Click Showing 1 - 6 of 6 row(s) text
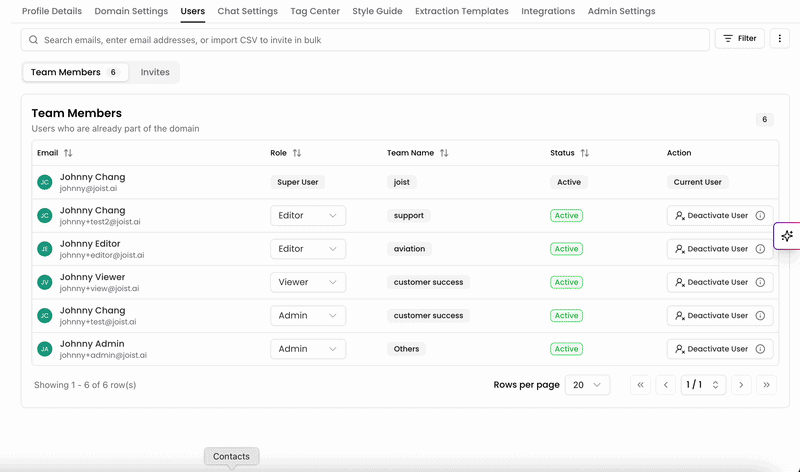The image size is (800, 472). (85, 385)
